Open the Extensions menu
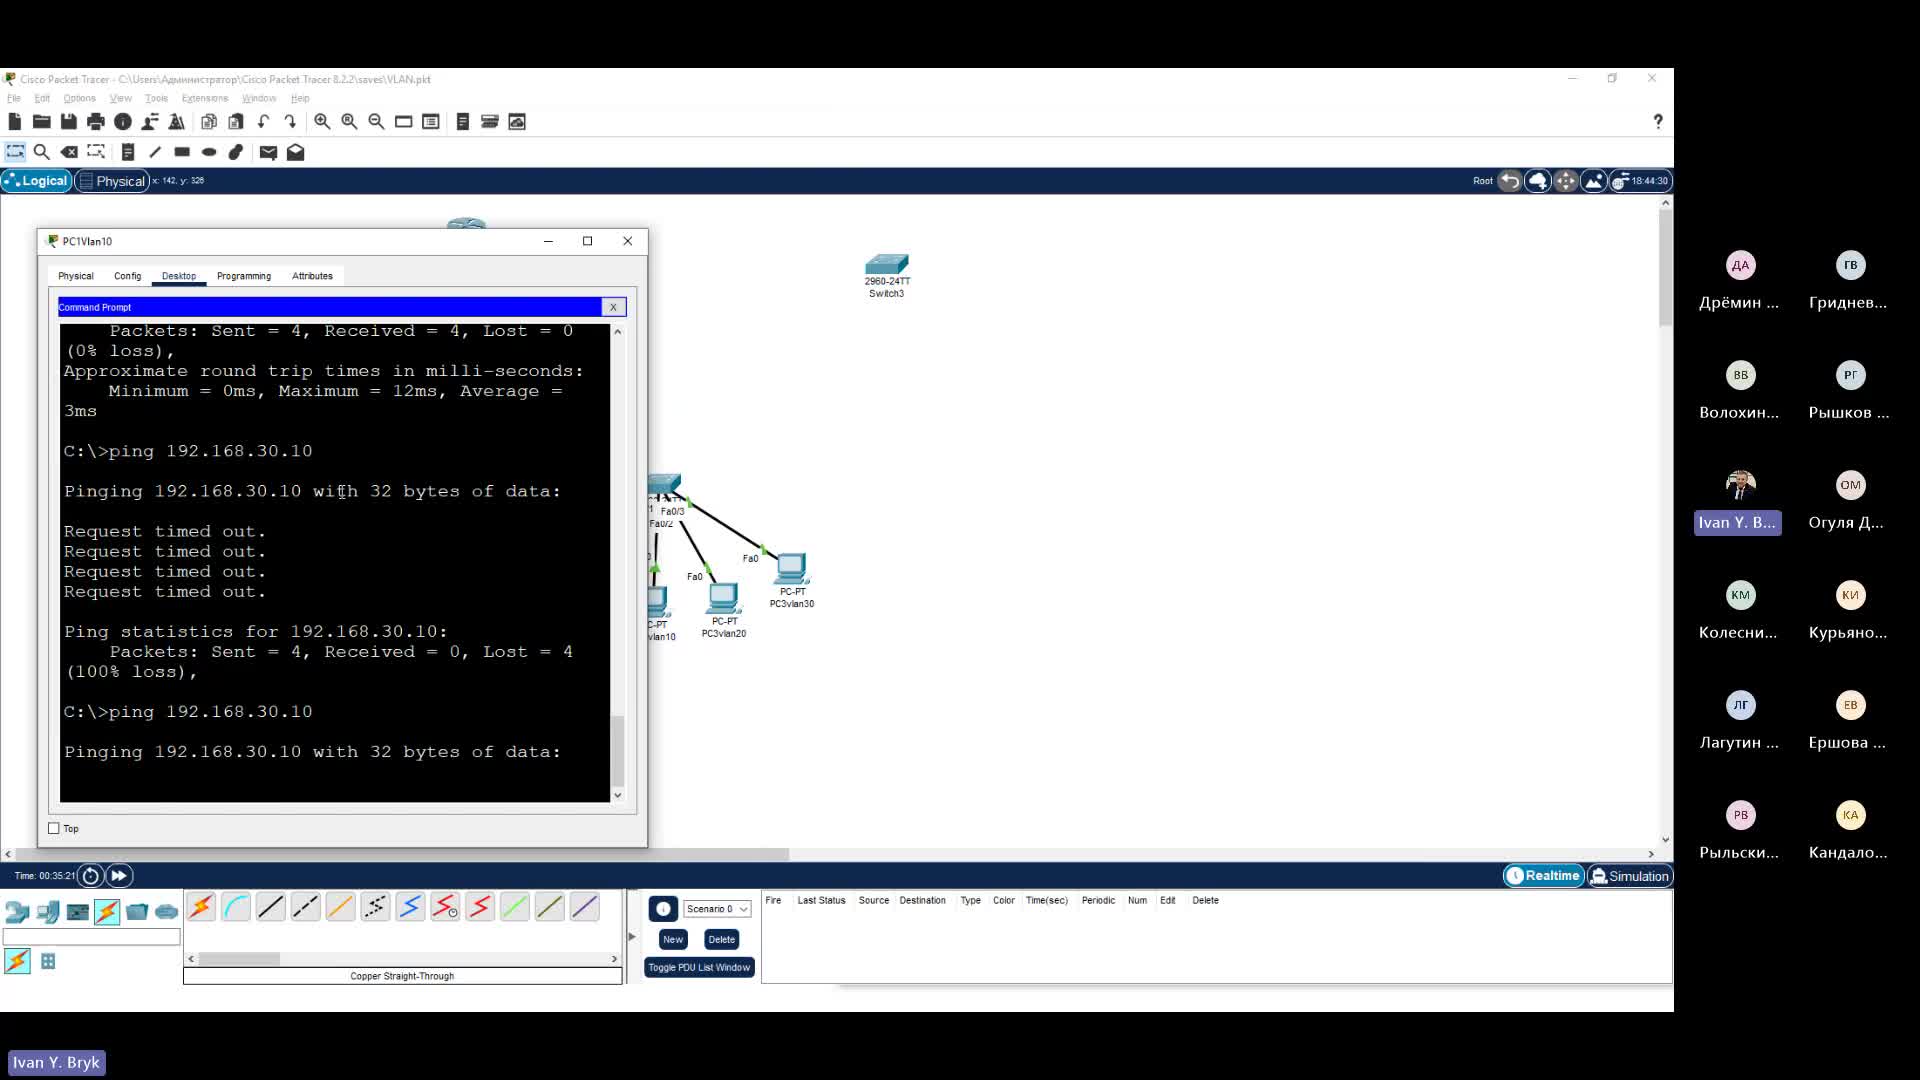This screenshot has height=1080, width=1920. click(x=205, y=98)
